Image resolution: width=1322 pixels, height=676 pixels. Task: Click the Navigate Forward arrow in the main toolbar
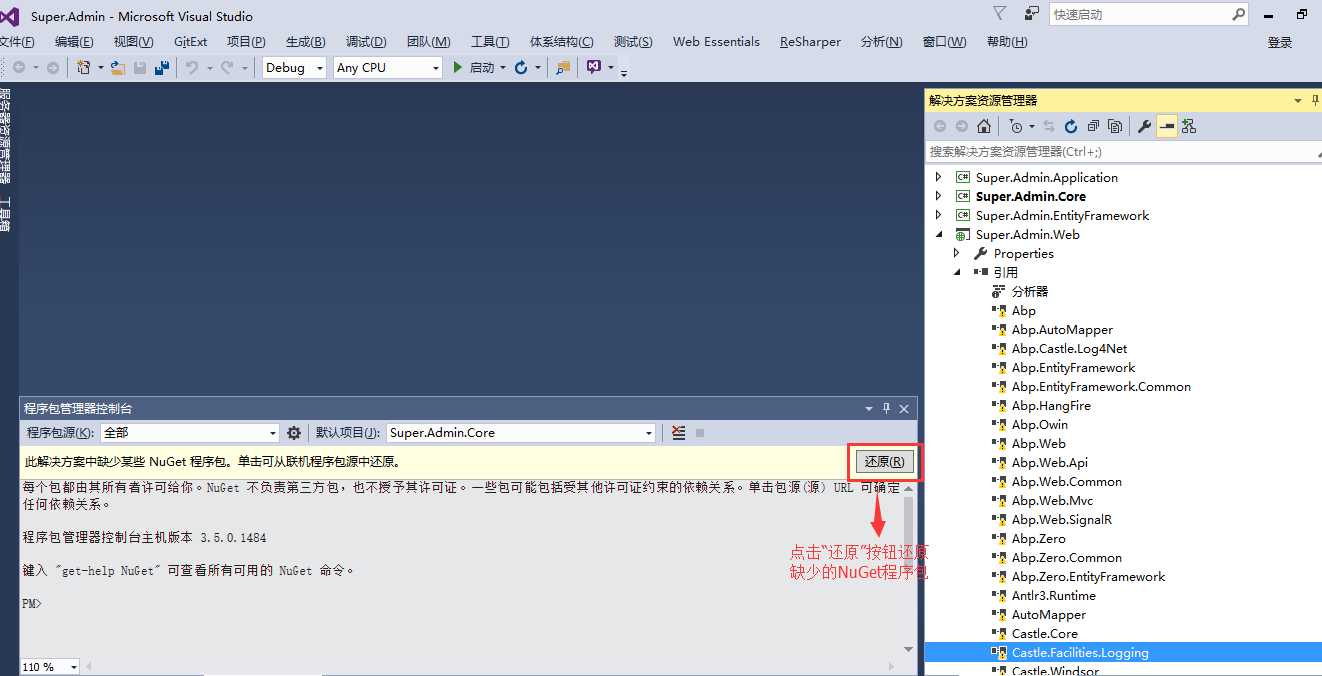coord(53,67)
